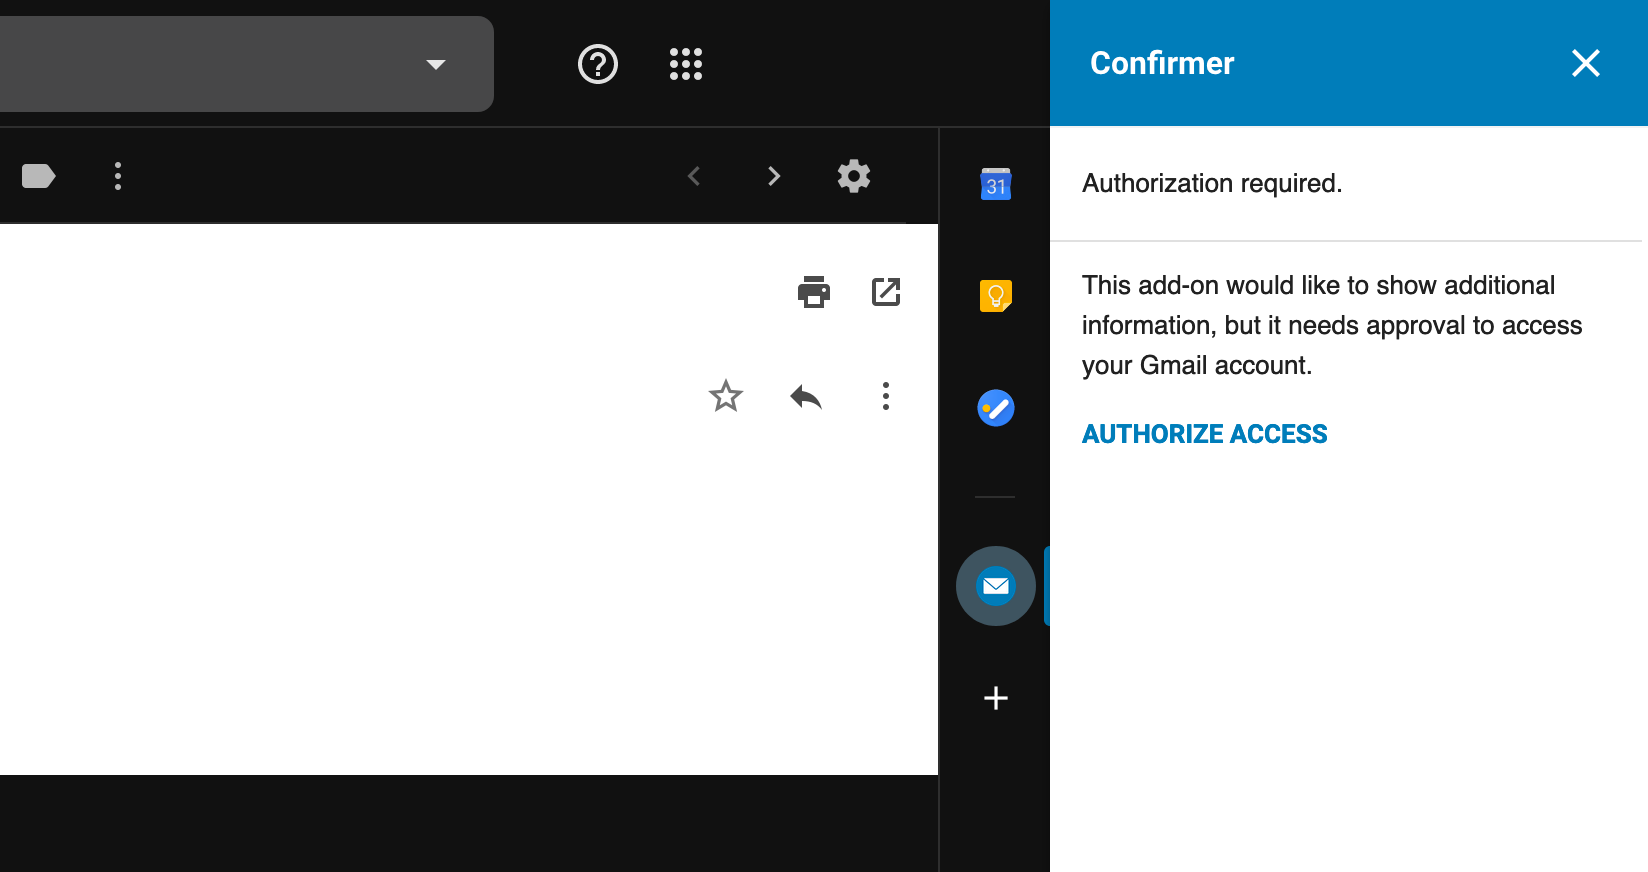This screenshot has width=1648, height=872.
Task: Open the message in a new window
Action: [886, 292]
